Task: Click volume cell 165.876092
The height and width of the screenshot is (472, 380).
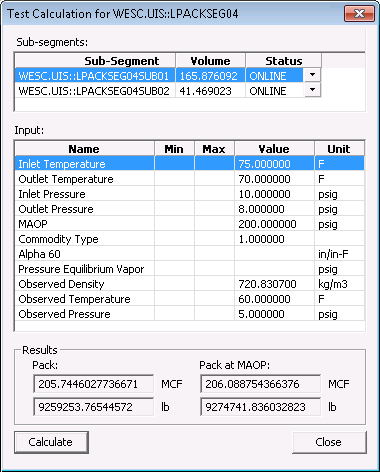Action: coord(210,76)
